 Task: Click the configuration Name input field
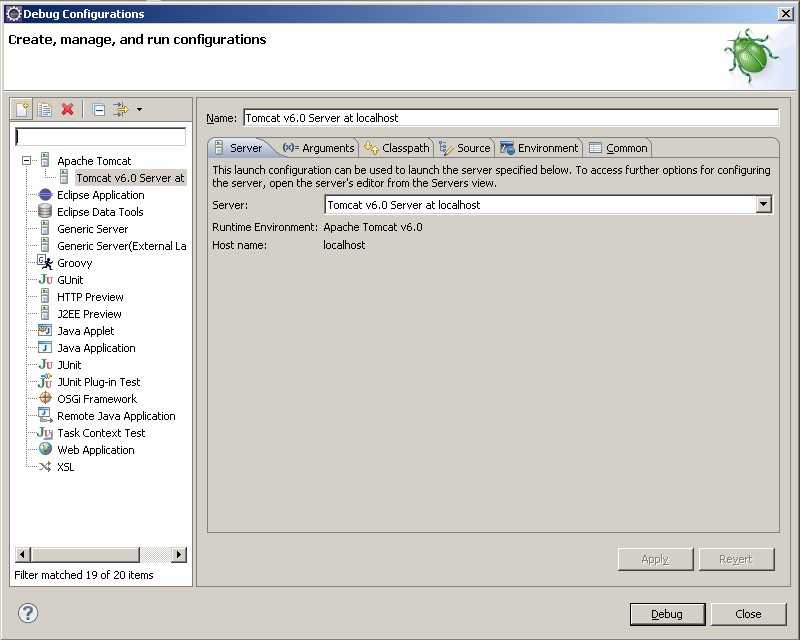click(511, 118)
